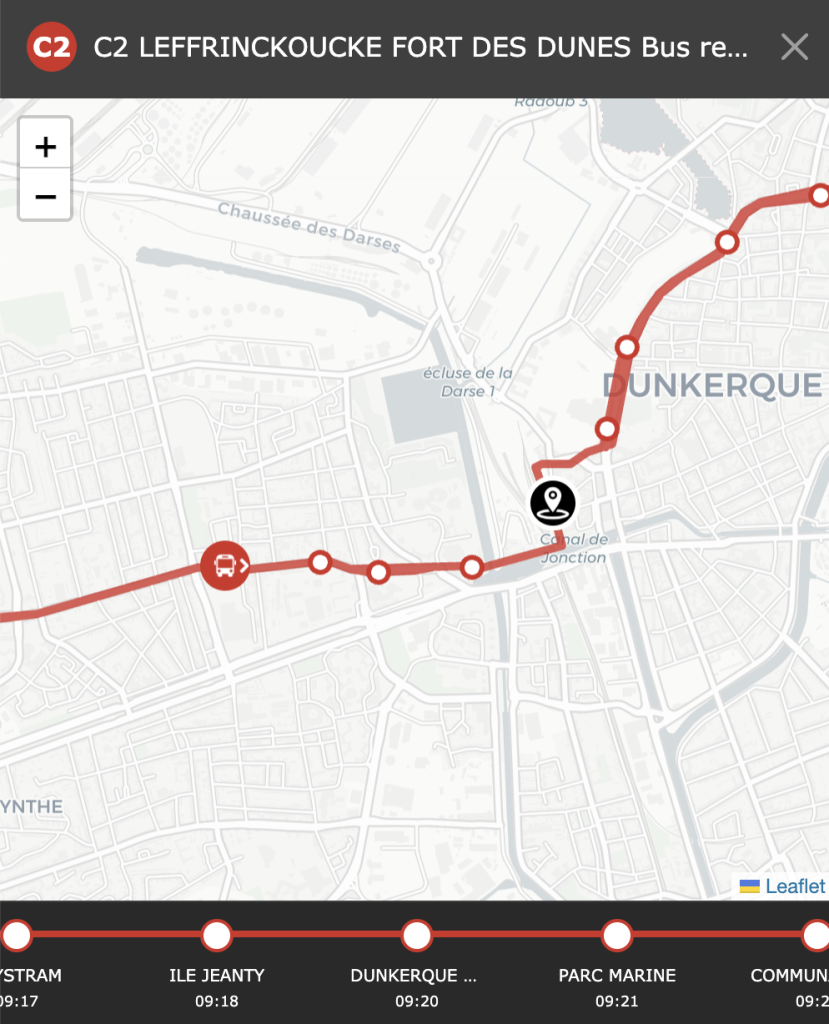Click the stop marker right of bus icon
The height and width of the screenshot is (1024, 829).
pyautogui.click(x=320, y=562)
